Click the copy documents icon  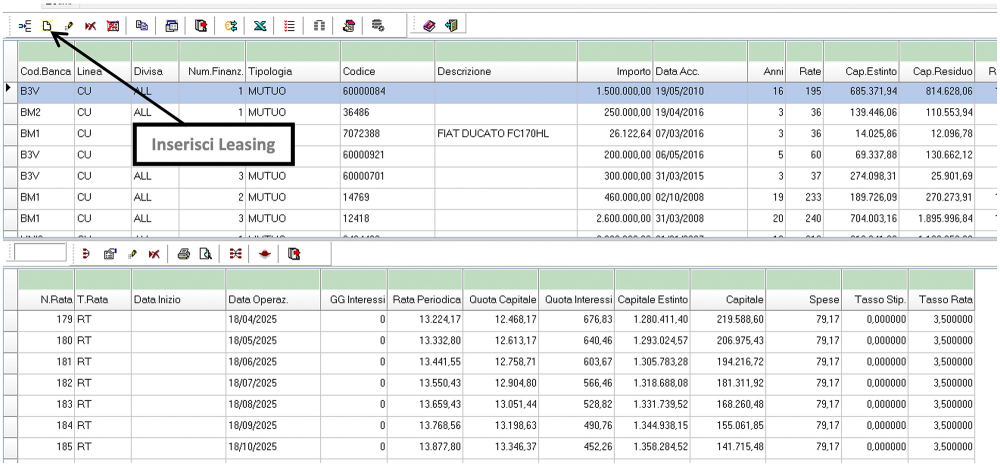141,26
